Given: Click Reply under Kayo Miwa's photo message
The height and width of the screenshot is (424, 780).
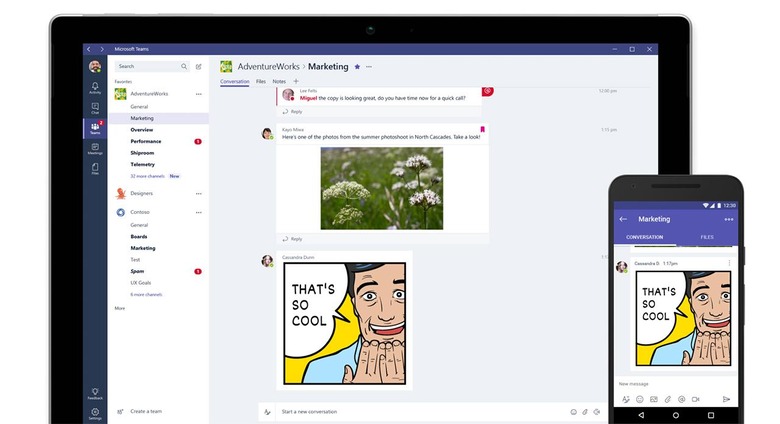Looking at the screenshot, I should pos(295,239).
